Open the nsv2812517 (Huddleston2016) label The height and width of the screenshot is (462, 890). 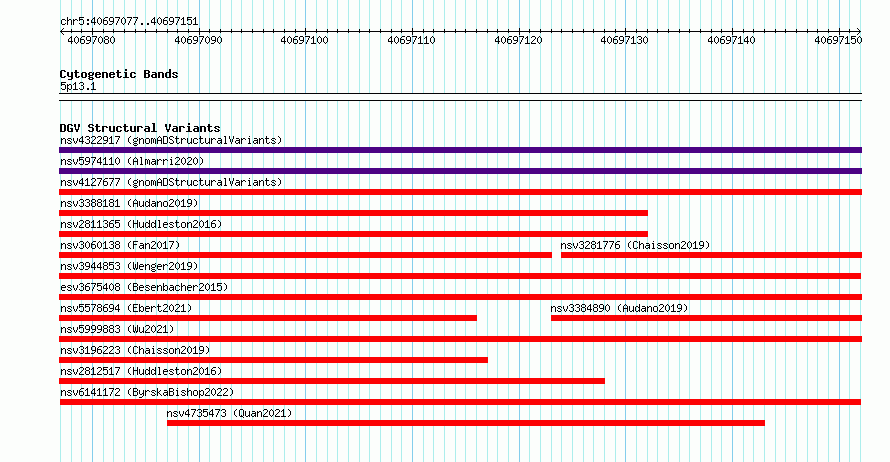coord(141,371)
